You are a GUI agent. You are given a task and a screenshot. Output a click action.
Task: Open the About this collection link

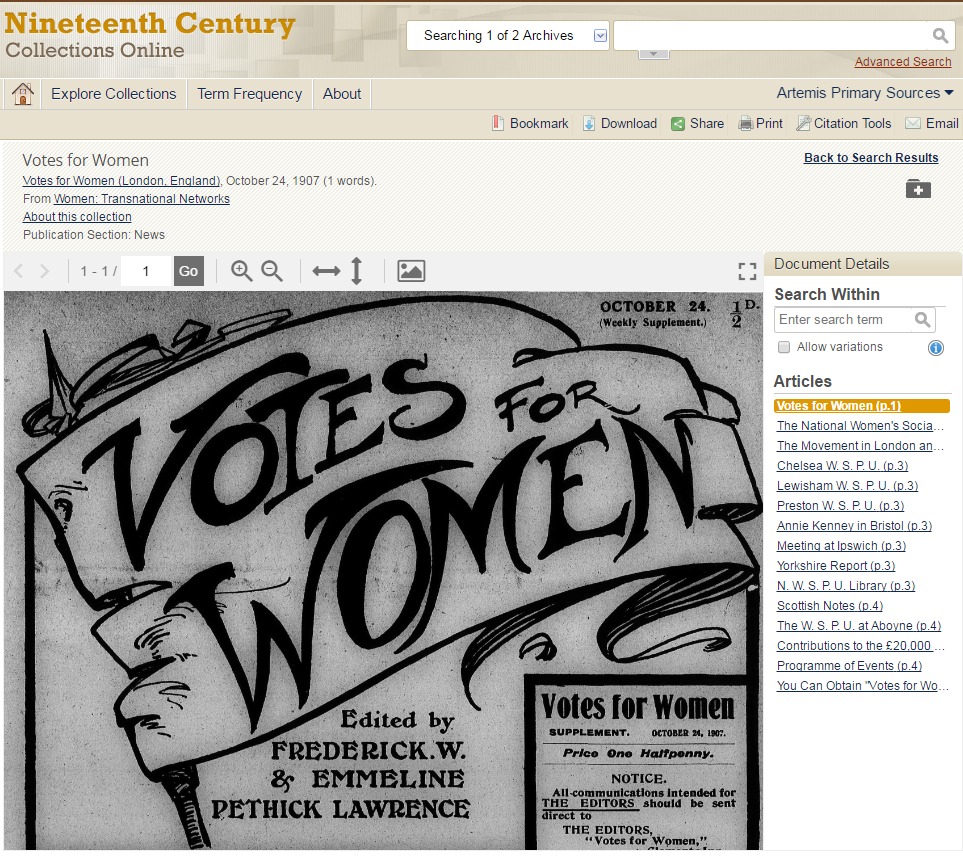tap(77, 217)
